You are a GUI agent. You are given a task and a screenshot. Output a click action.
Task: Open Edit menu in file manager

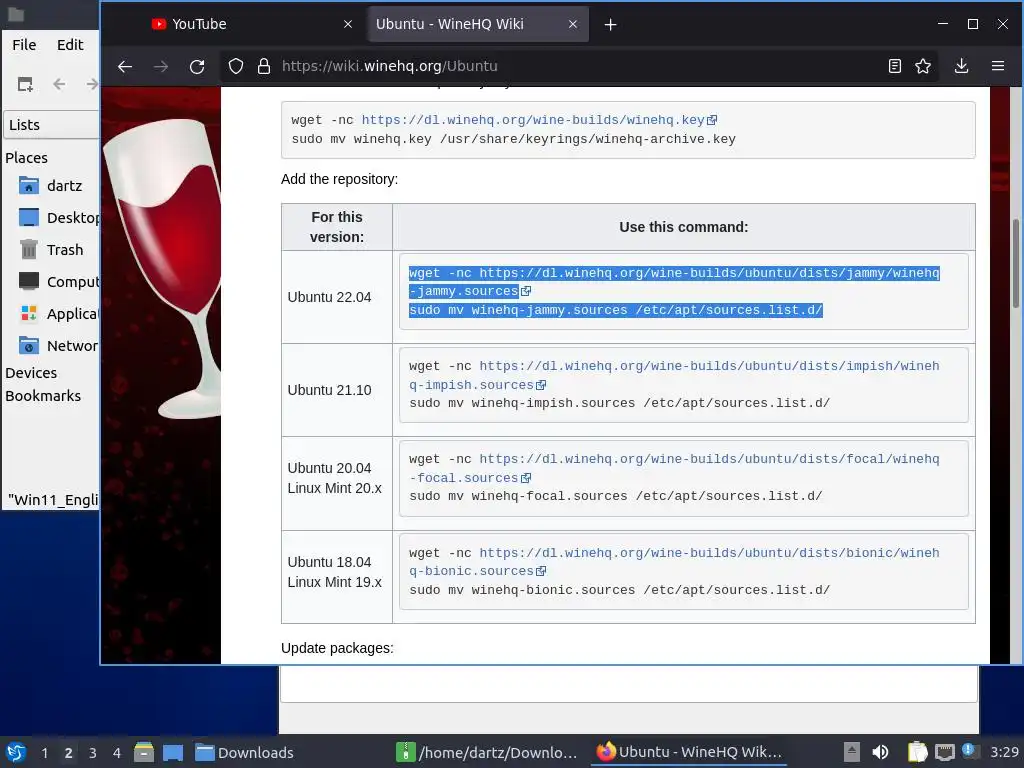[70, 45]
